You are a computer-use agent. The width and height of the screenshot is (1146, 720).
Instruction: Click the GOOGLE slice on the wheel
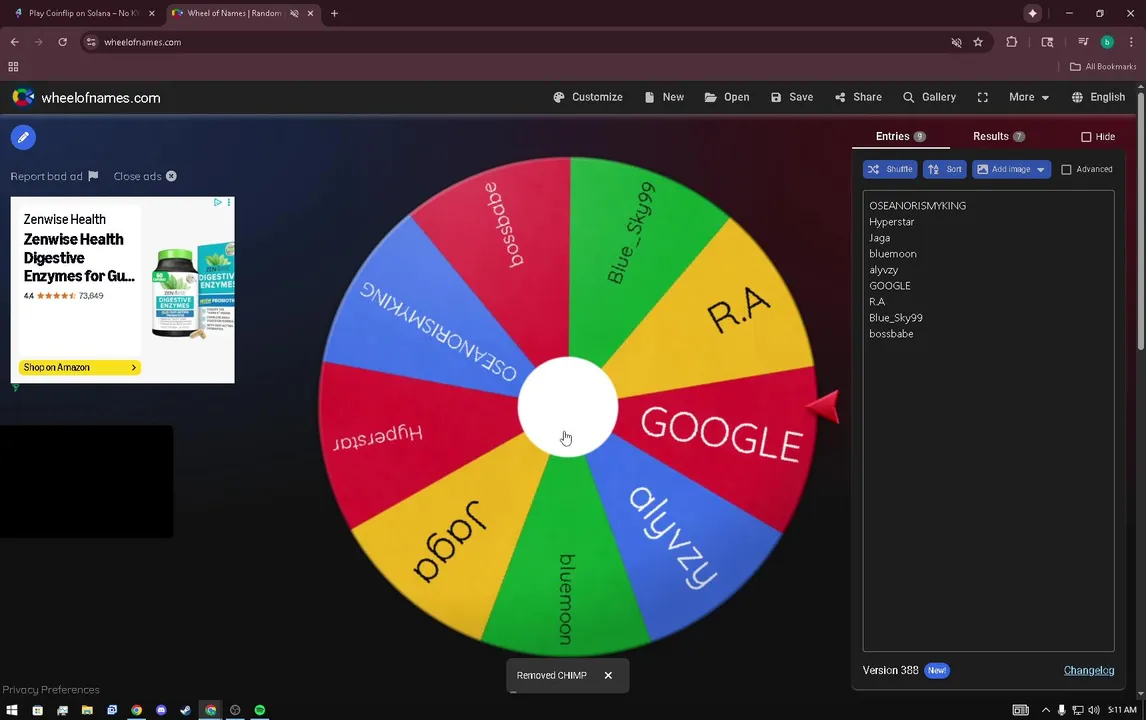720,433
